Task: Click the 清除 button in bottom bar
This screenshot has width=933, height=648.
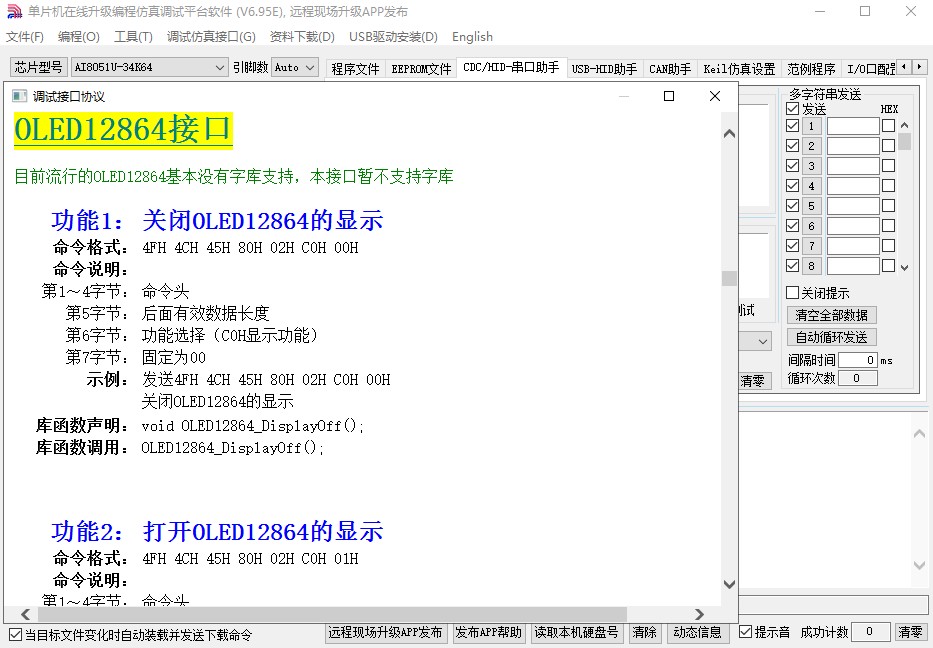Action: (x=644, y=633)
